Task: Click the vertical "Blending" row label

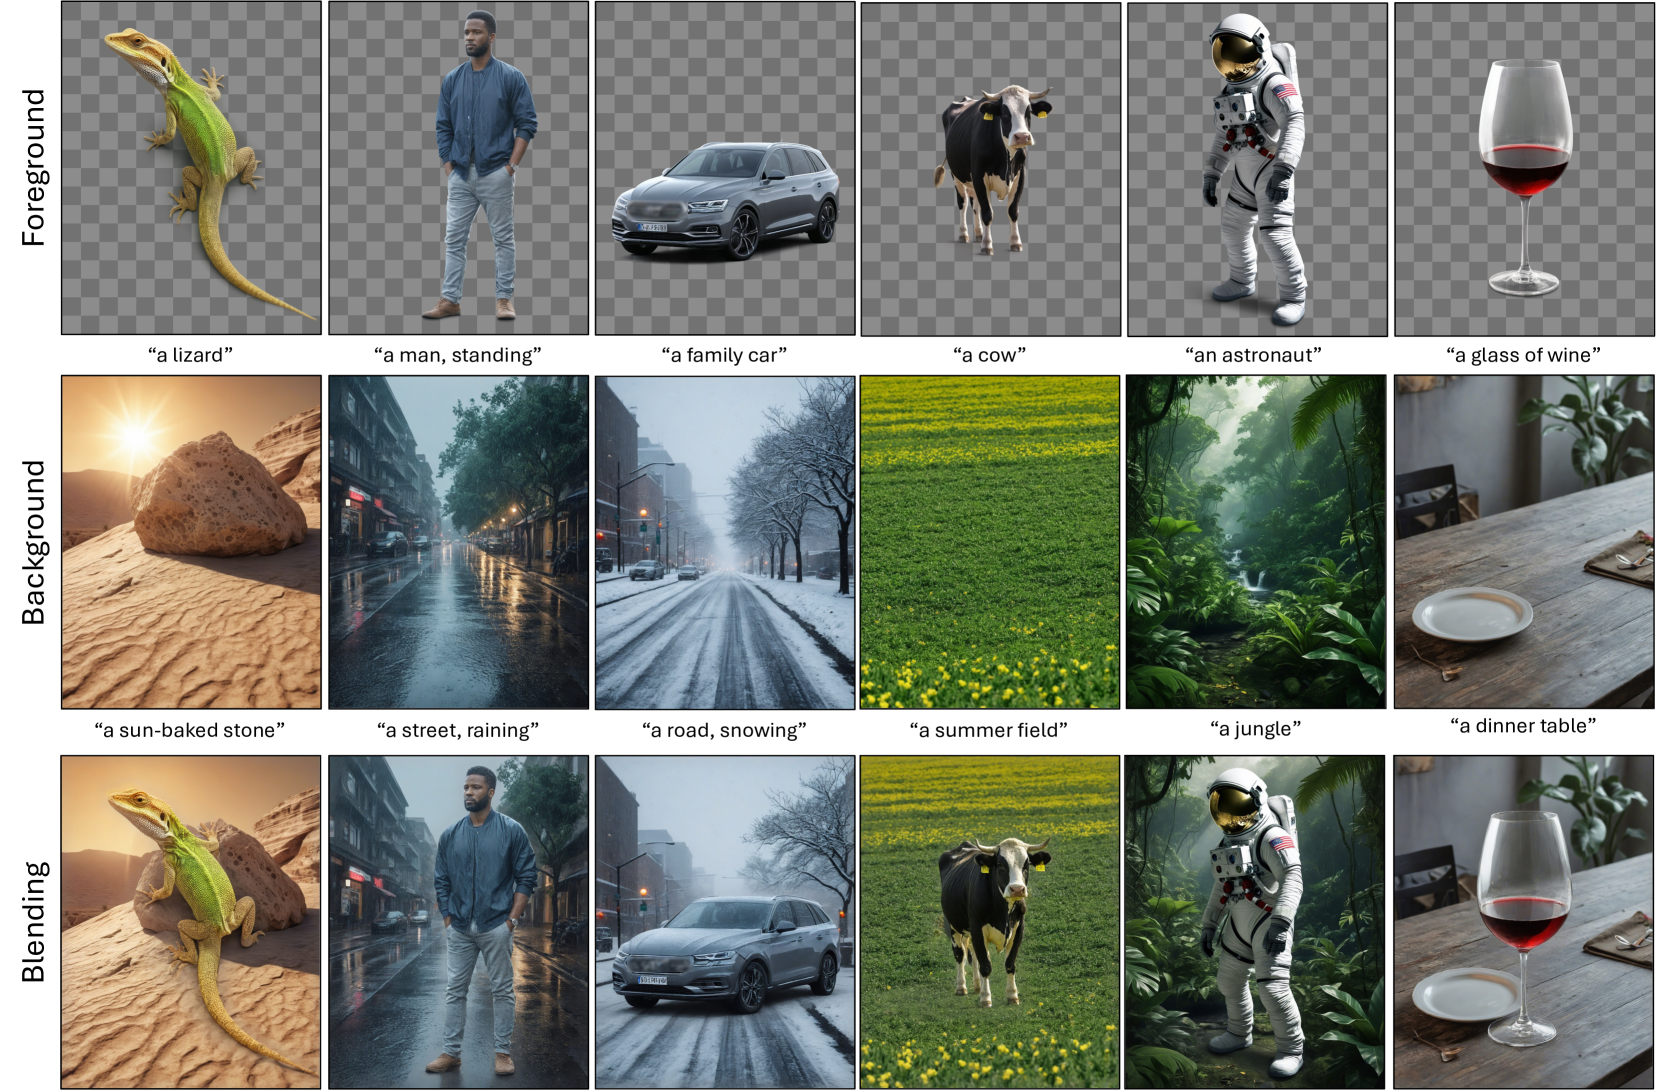Action: [x=34, y=921]
